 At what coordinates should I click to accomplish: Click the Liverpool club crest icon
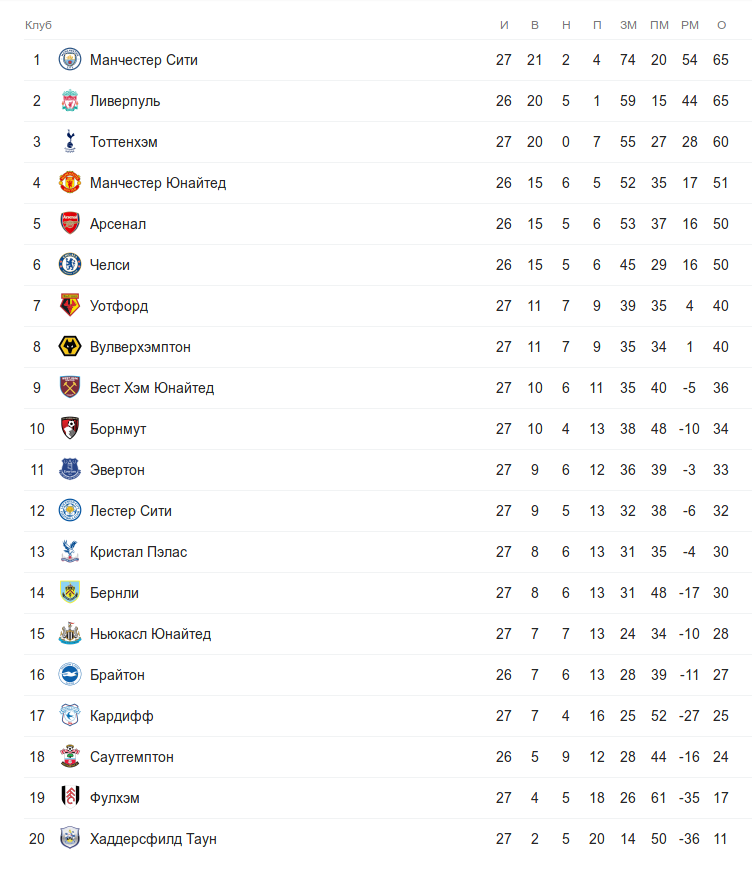(69, 101)
